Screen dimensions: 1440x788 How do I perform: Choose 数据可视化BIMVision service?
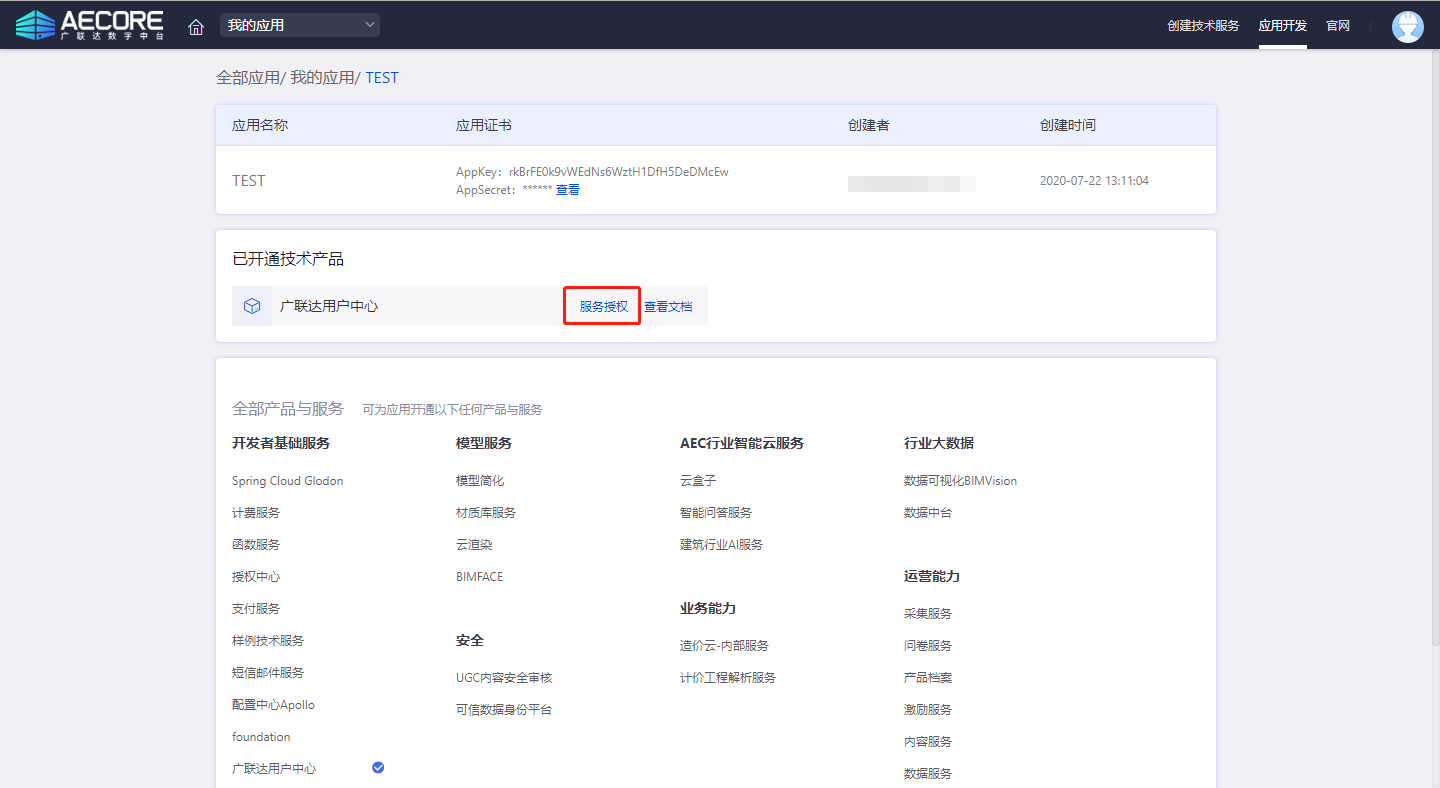(960, 481)
